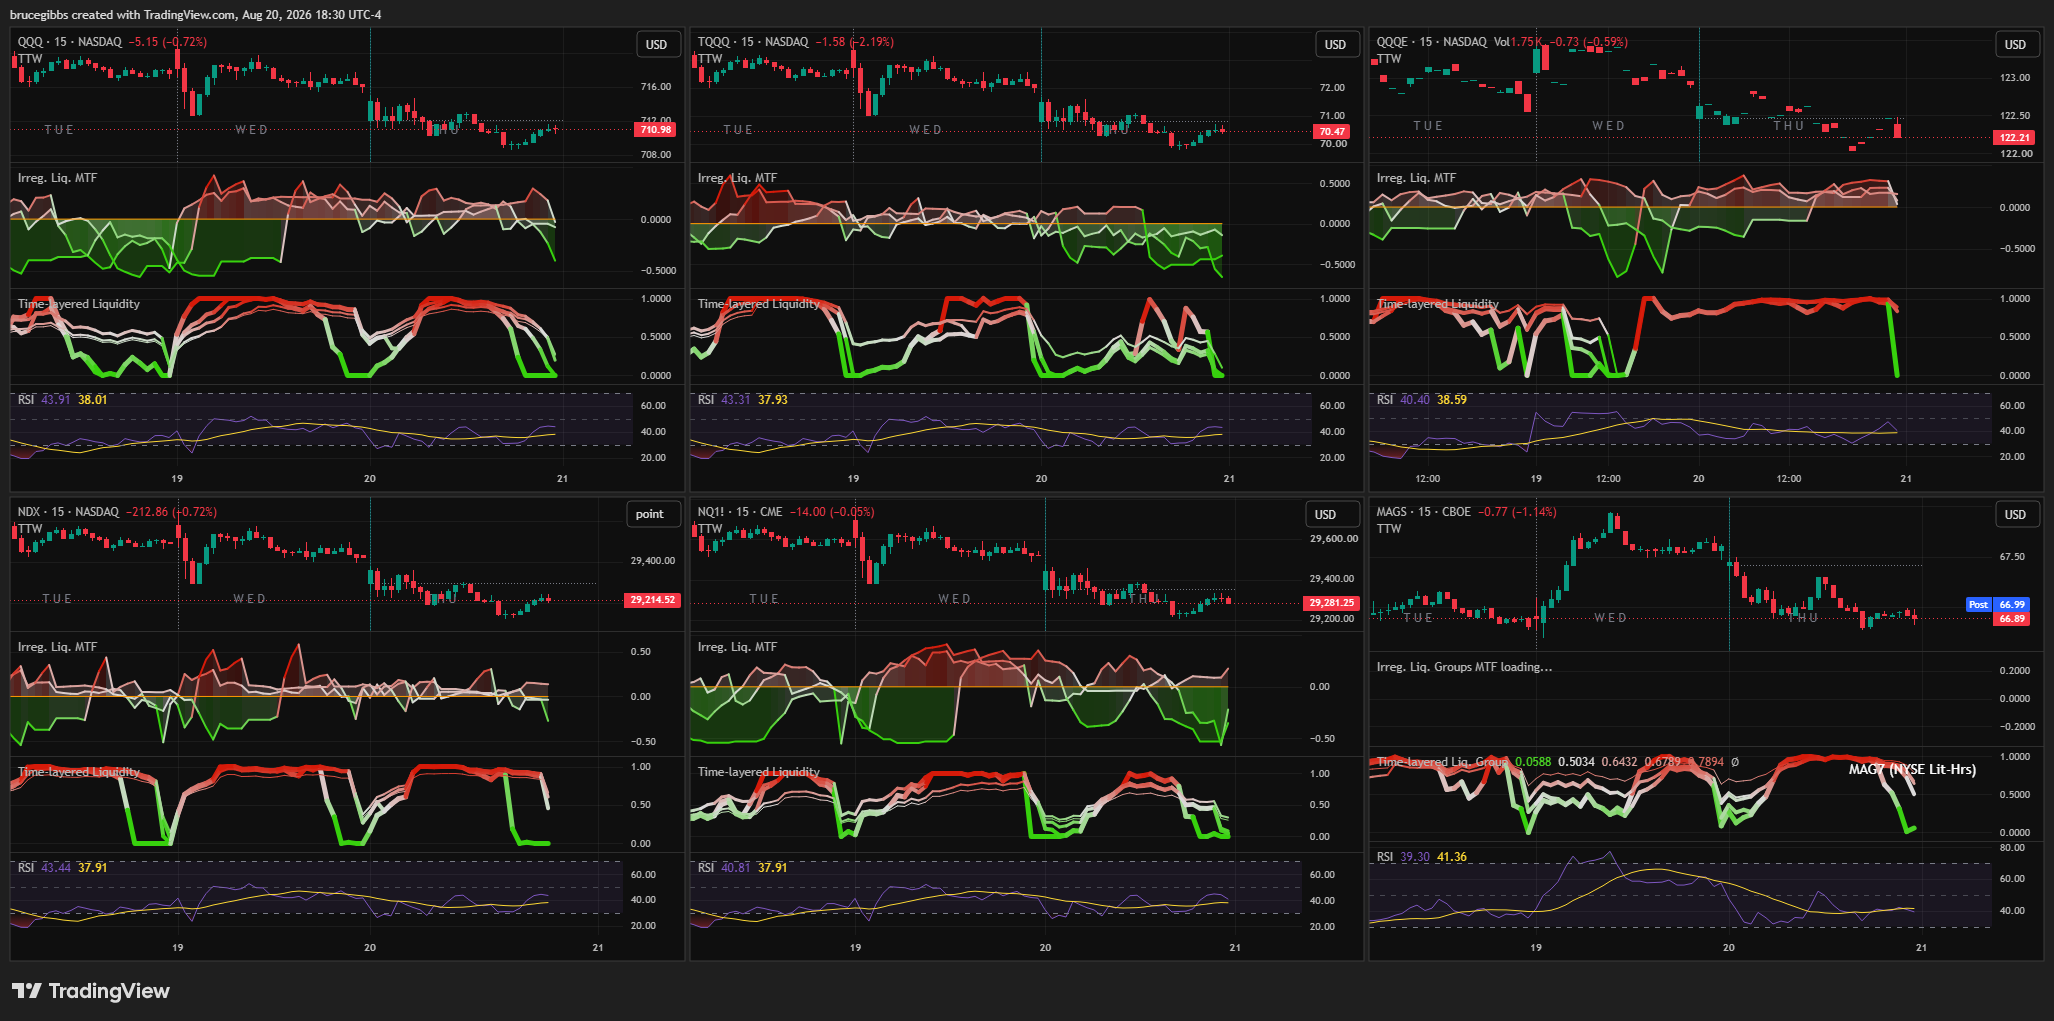Screen dimensions: 2054x1021
Task: Click the NQ1! · 15 · CME symbol title
Action: coord(740,512)
